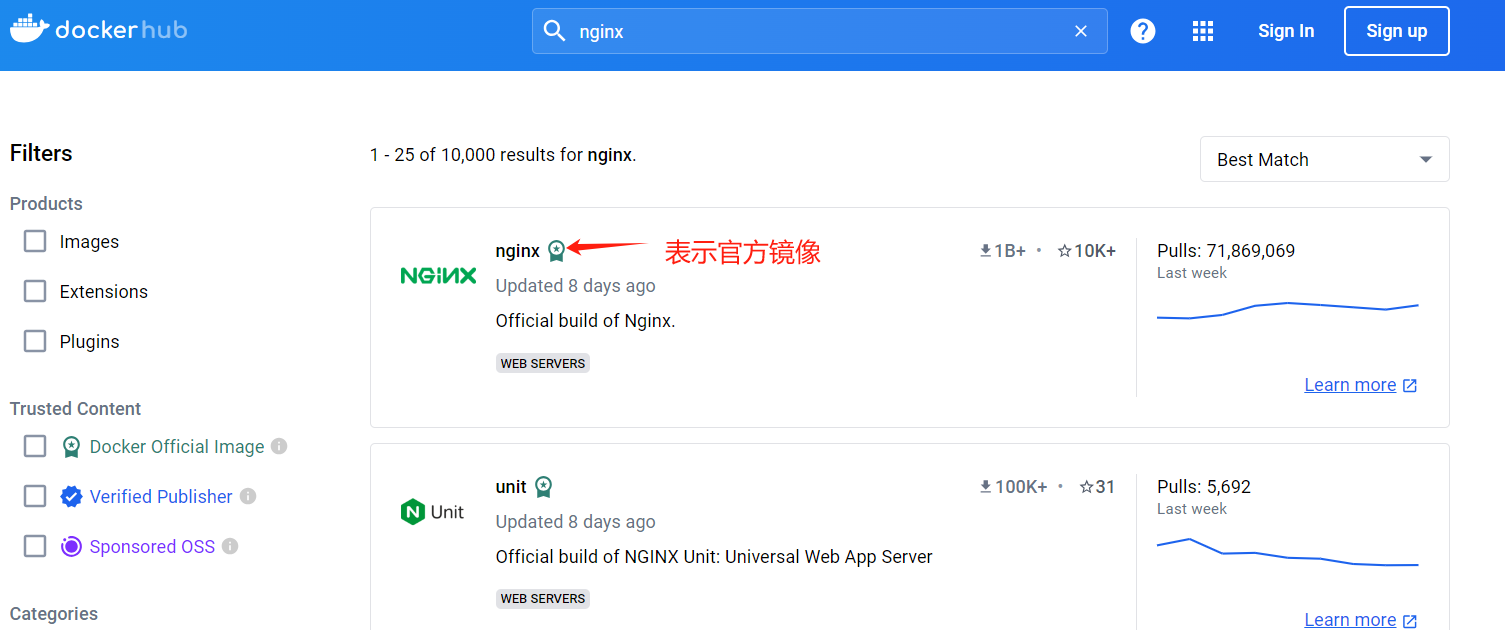Viewport: 1505px width, 630px height.
Task: Tick the Extensions filter checkbox
Action: [35, 291]
